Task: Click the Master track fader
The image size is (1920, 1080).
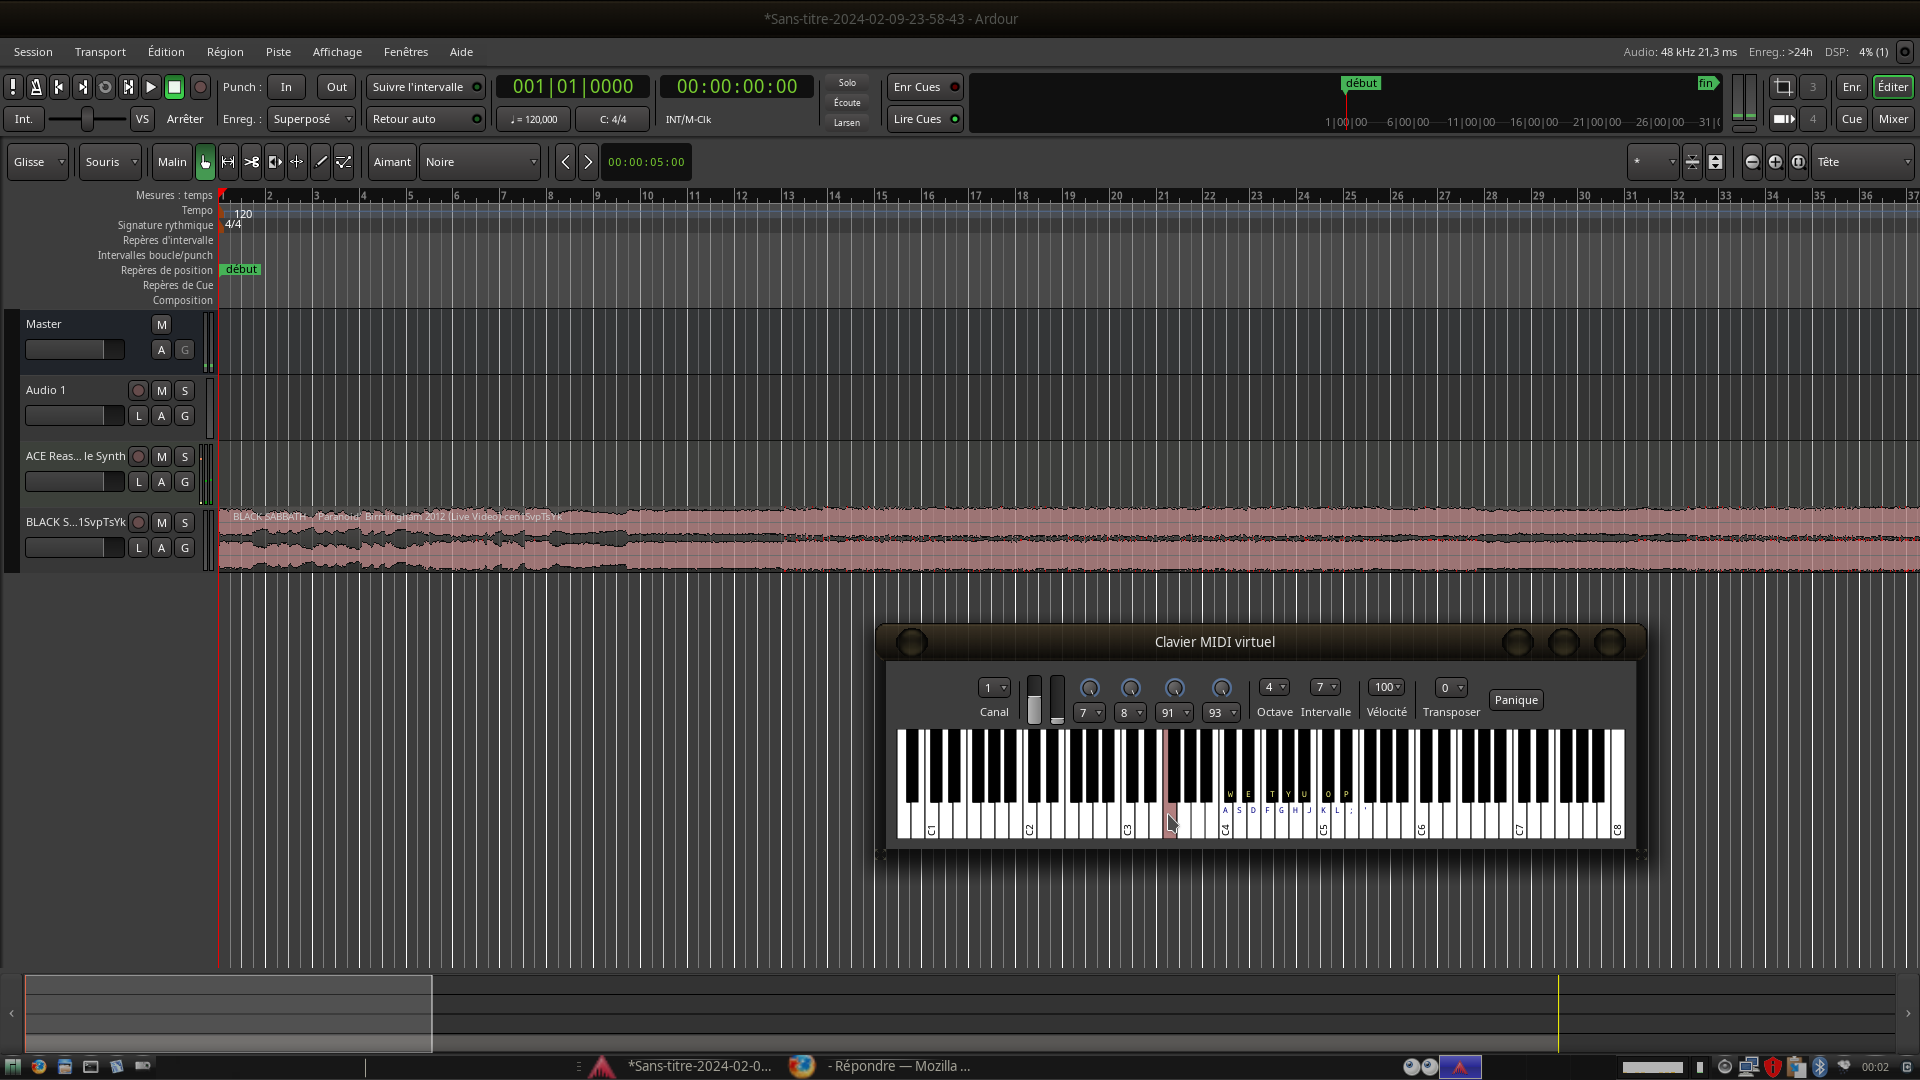Action: click(74, 350)
